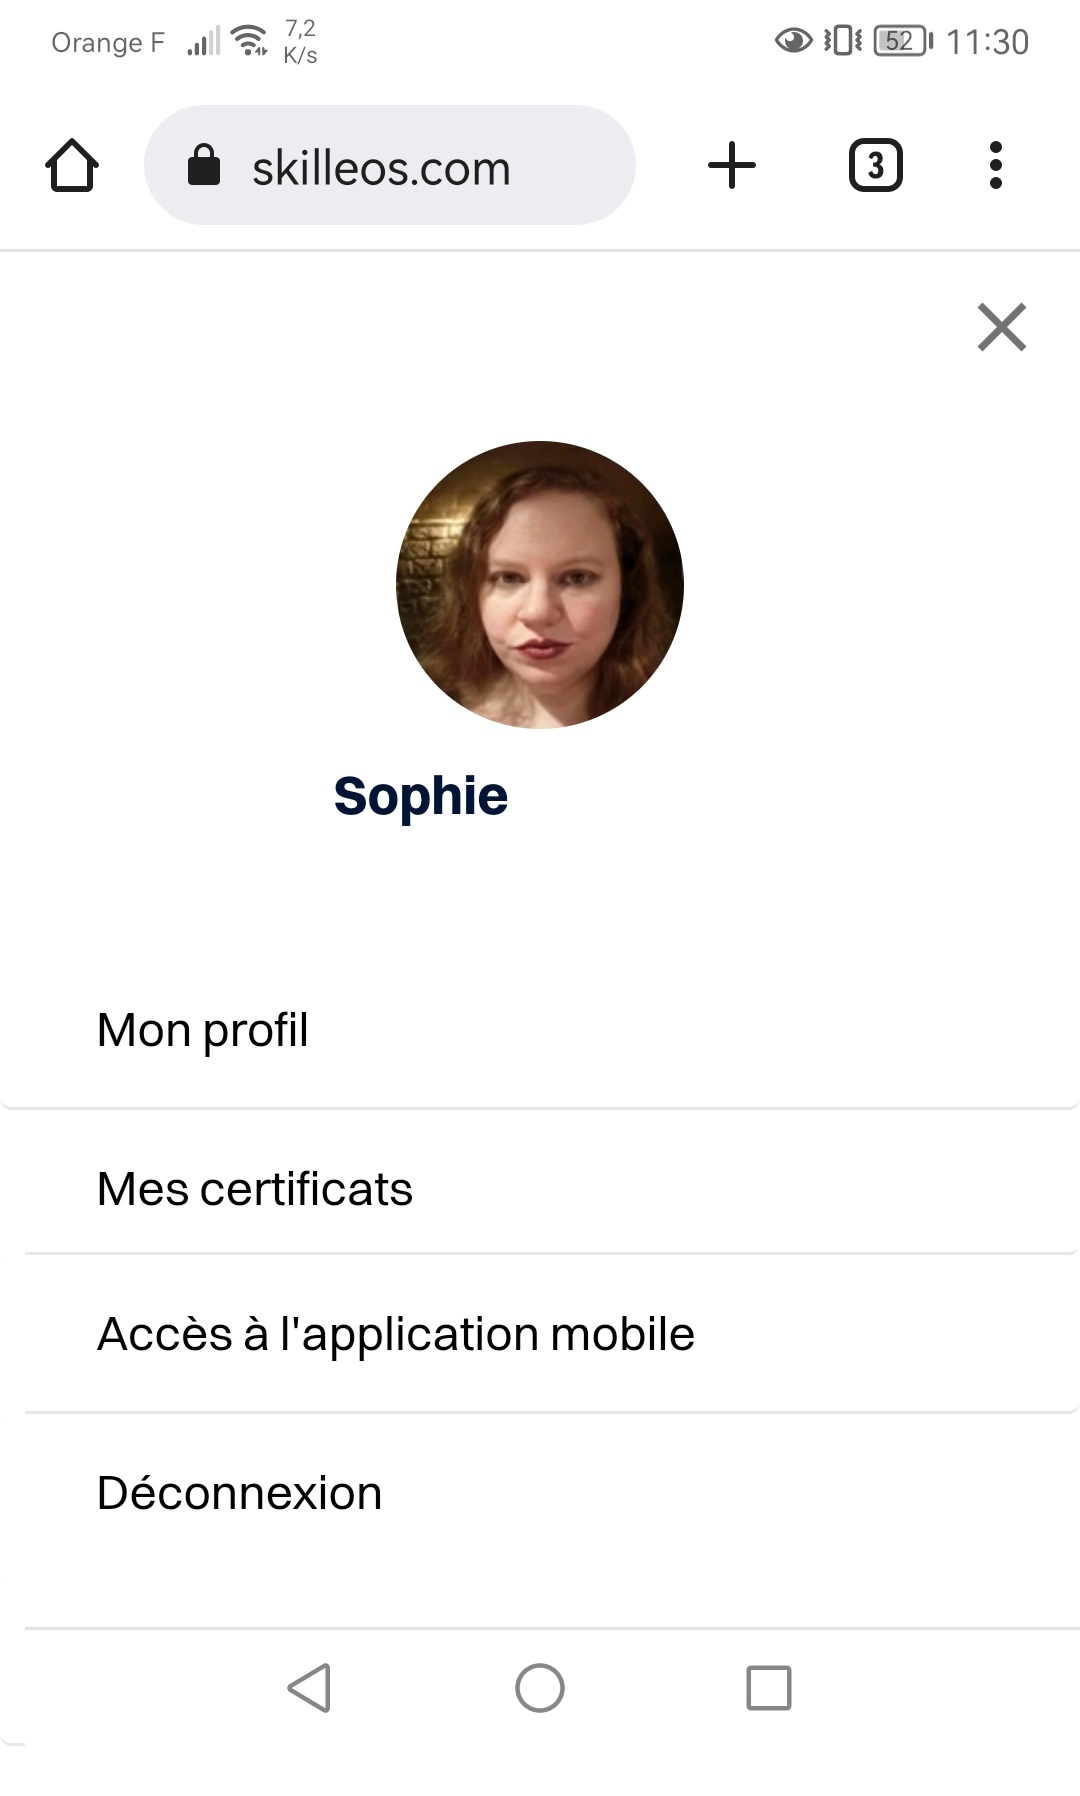Tap the browser home icon
The image size is (1080, 1796).
pos(72,165)
